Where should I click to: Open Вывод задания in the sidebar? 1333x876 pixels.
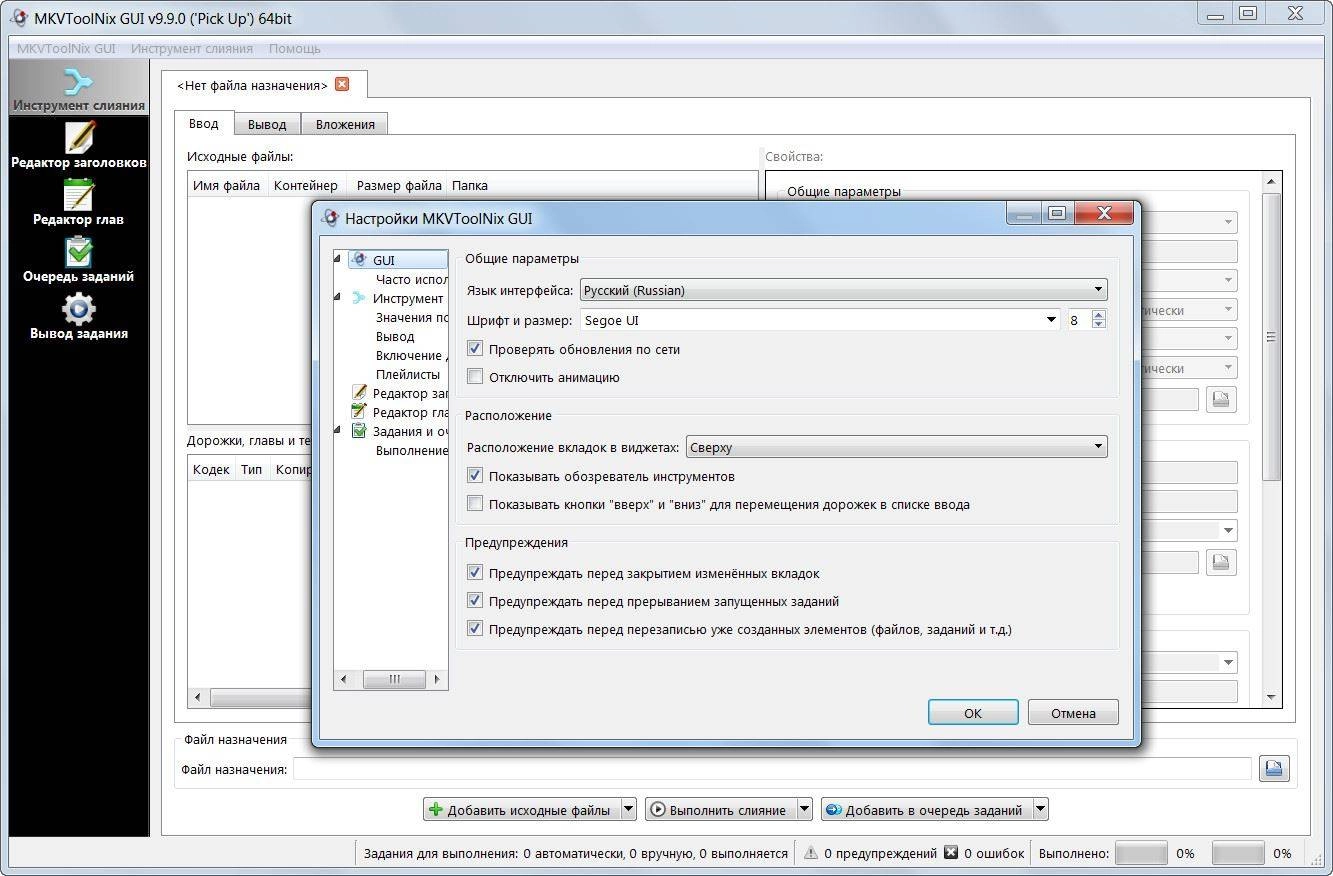pos(78,316)
